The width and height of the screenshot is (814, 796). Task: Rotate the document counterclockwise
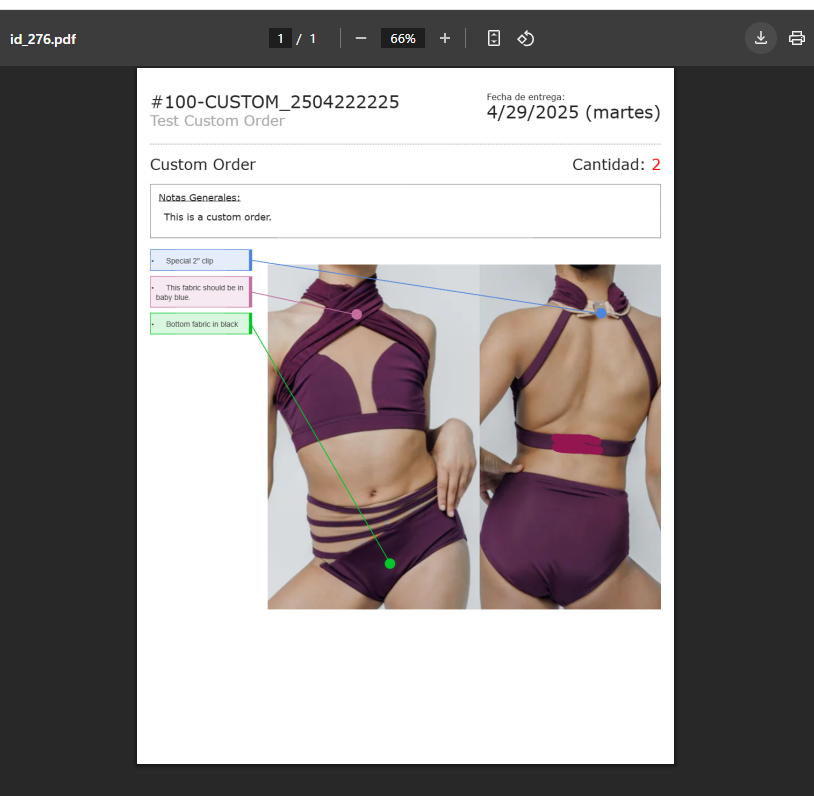526,38
